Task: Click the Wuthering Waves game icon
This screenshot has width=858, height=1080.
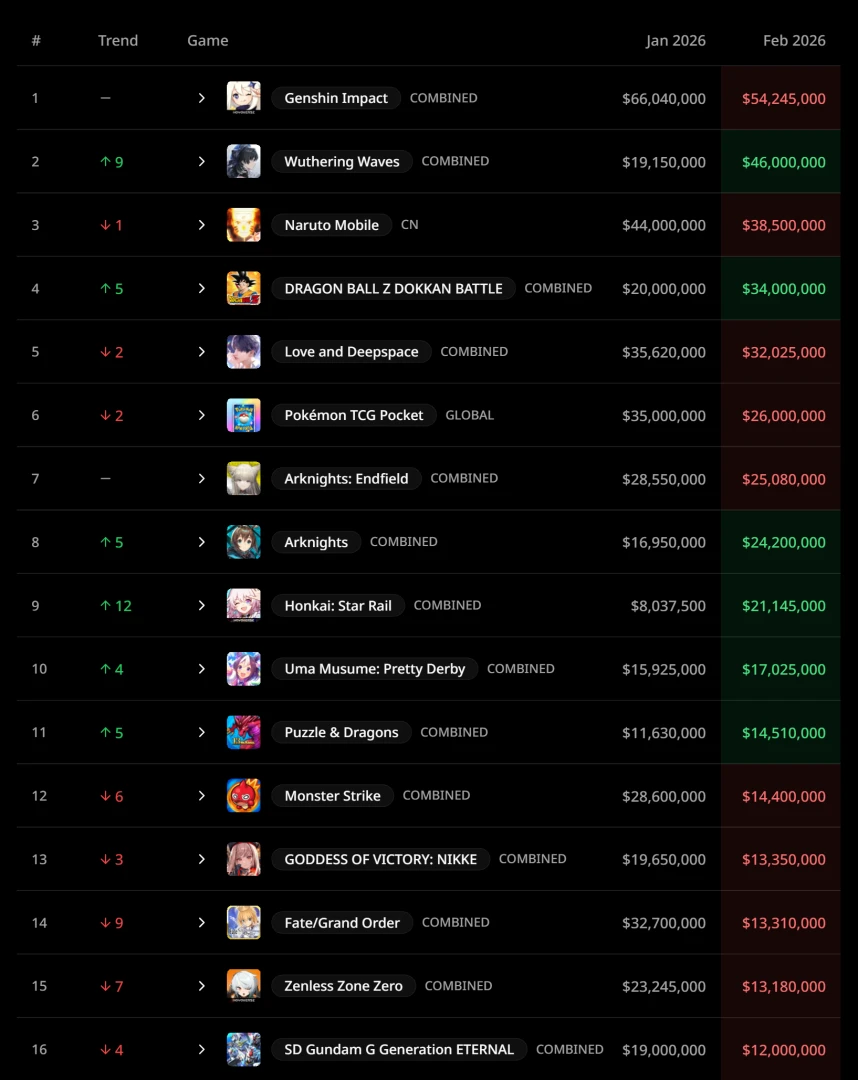Action: [x=243, y=161]
